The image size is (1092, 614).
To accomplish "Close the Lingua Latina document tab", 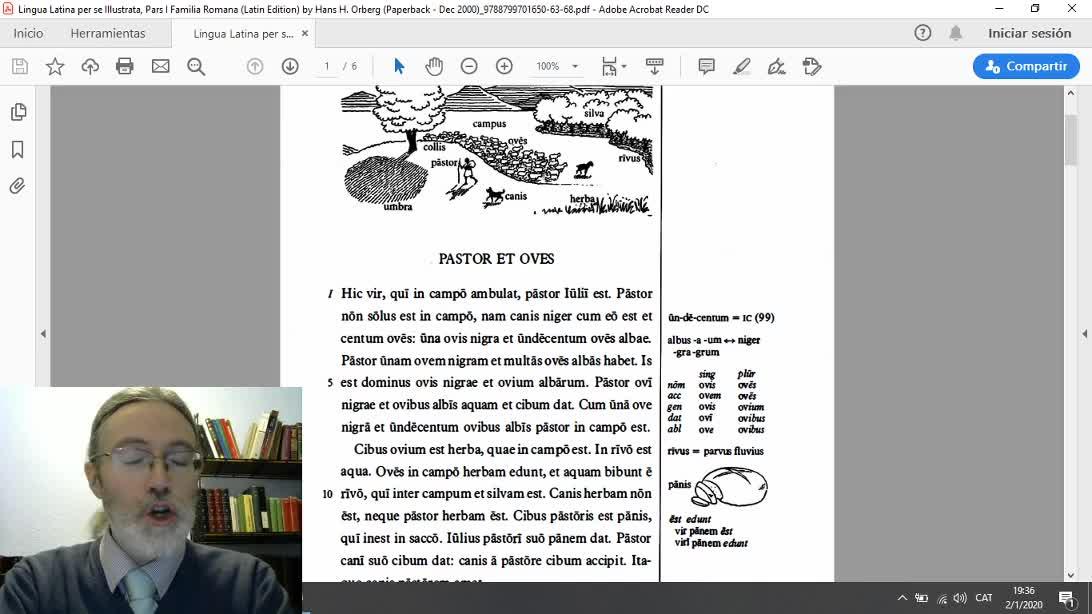I will [x=305, y=33].
